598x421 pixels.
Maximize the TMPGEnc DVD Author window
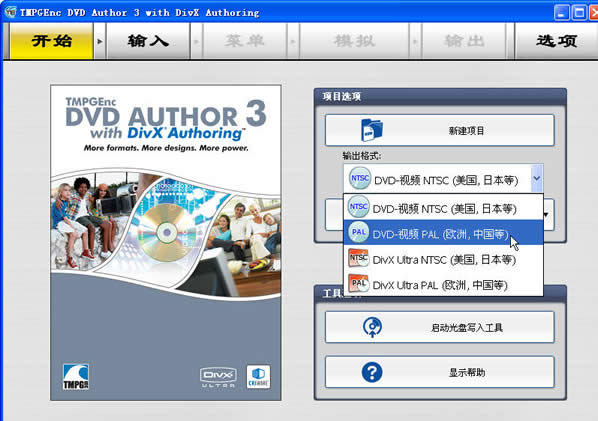pyautogui.click(x=579, y=13)
